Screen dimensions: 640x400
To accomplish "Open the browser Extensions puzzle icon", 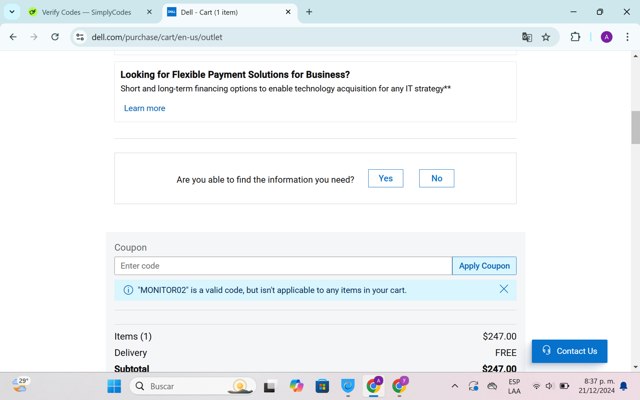I will tap(575, 37).
